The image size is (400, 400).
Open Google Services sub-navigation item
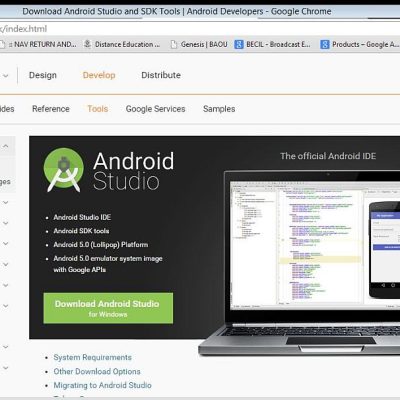coord(155,109)
